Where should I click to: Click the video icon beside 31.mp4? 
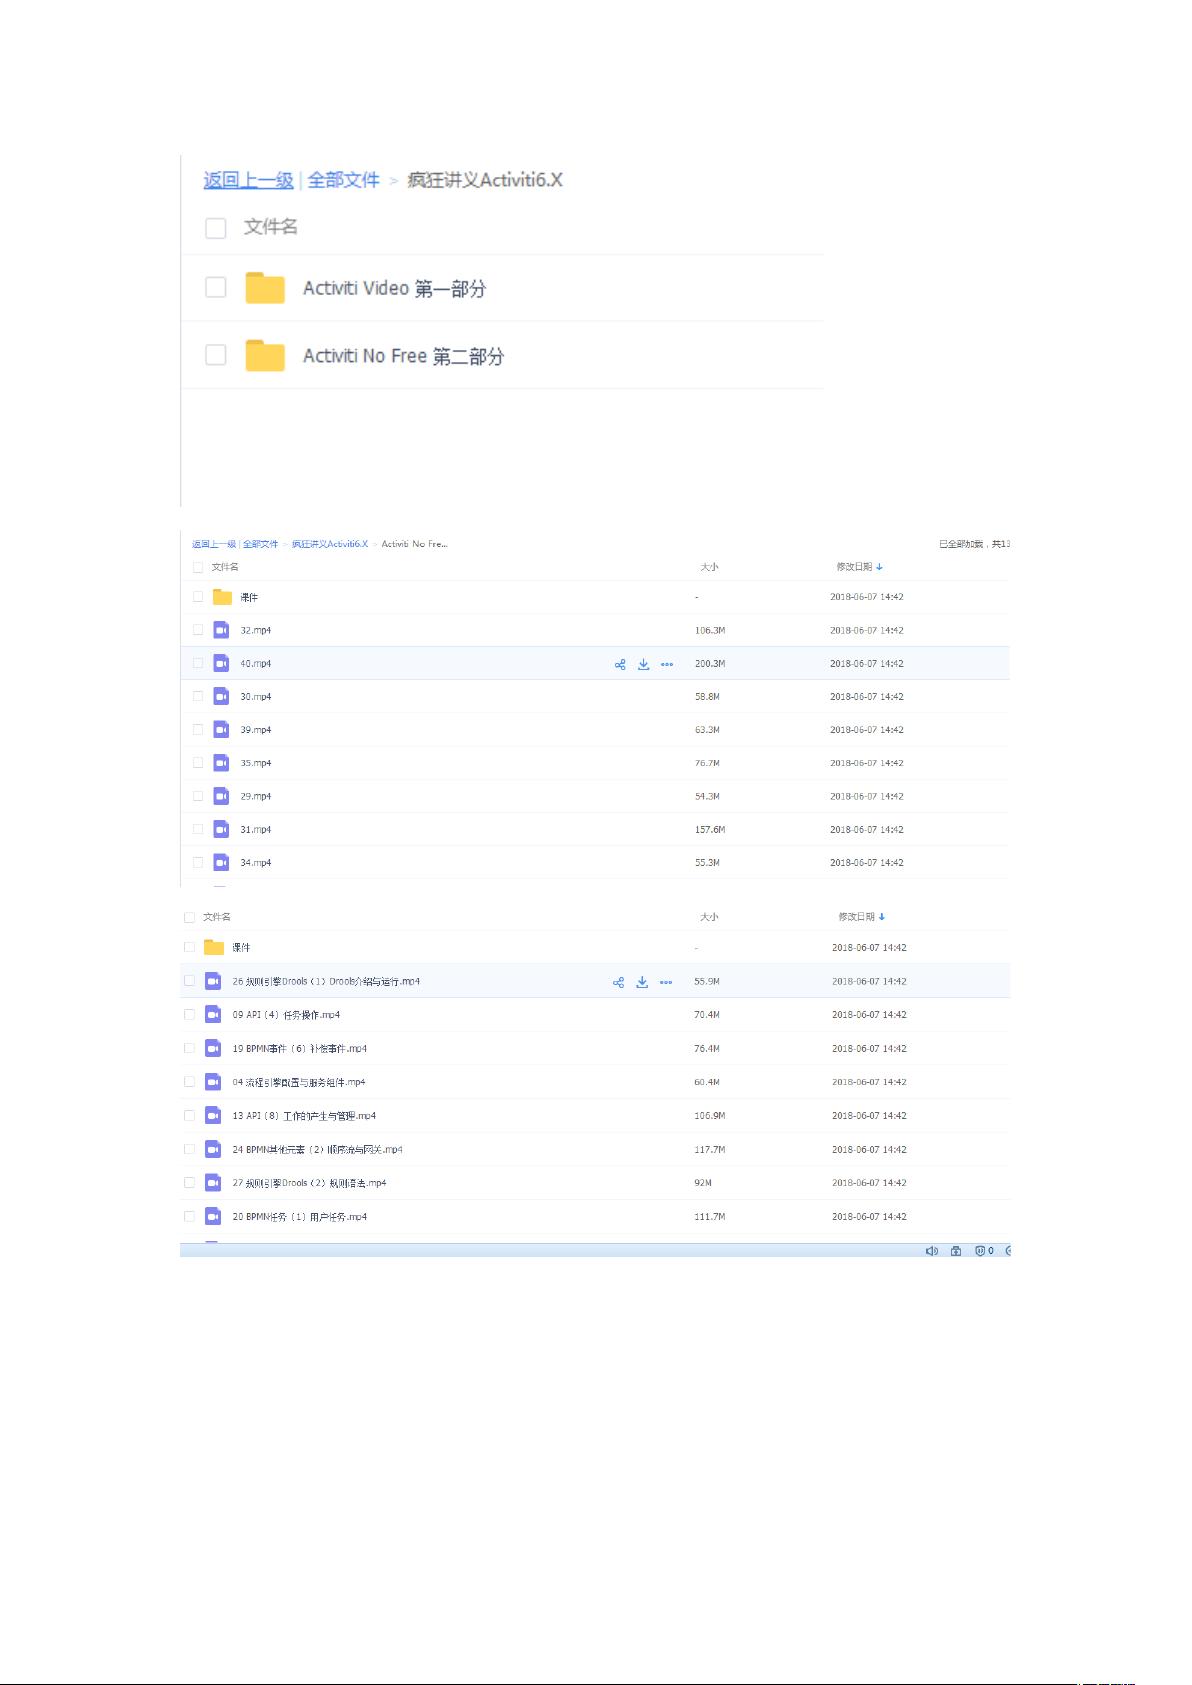(221, 830)
